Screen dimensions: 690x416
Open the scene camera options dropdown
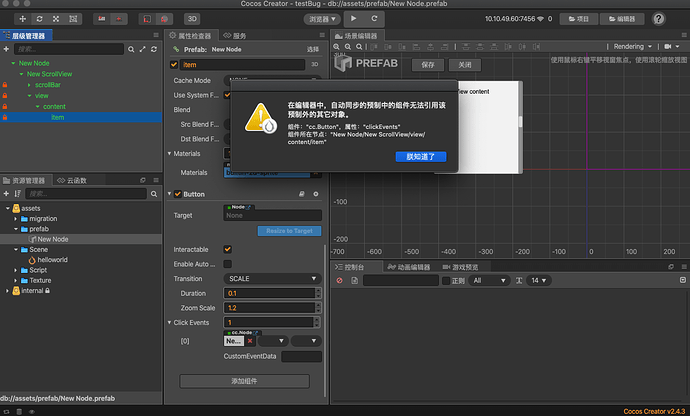672,47
